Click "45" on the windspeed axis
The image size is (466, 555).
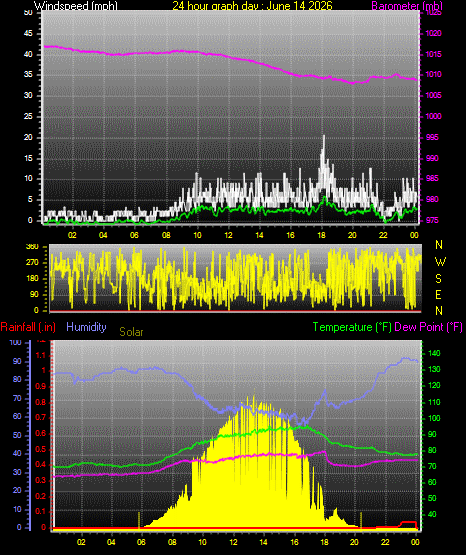[x=28, y=33]
